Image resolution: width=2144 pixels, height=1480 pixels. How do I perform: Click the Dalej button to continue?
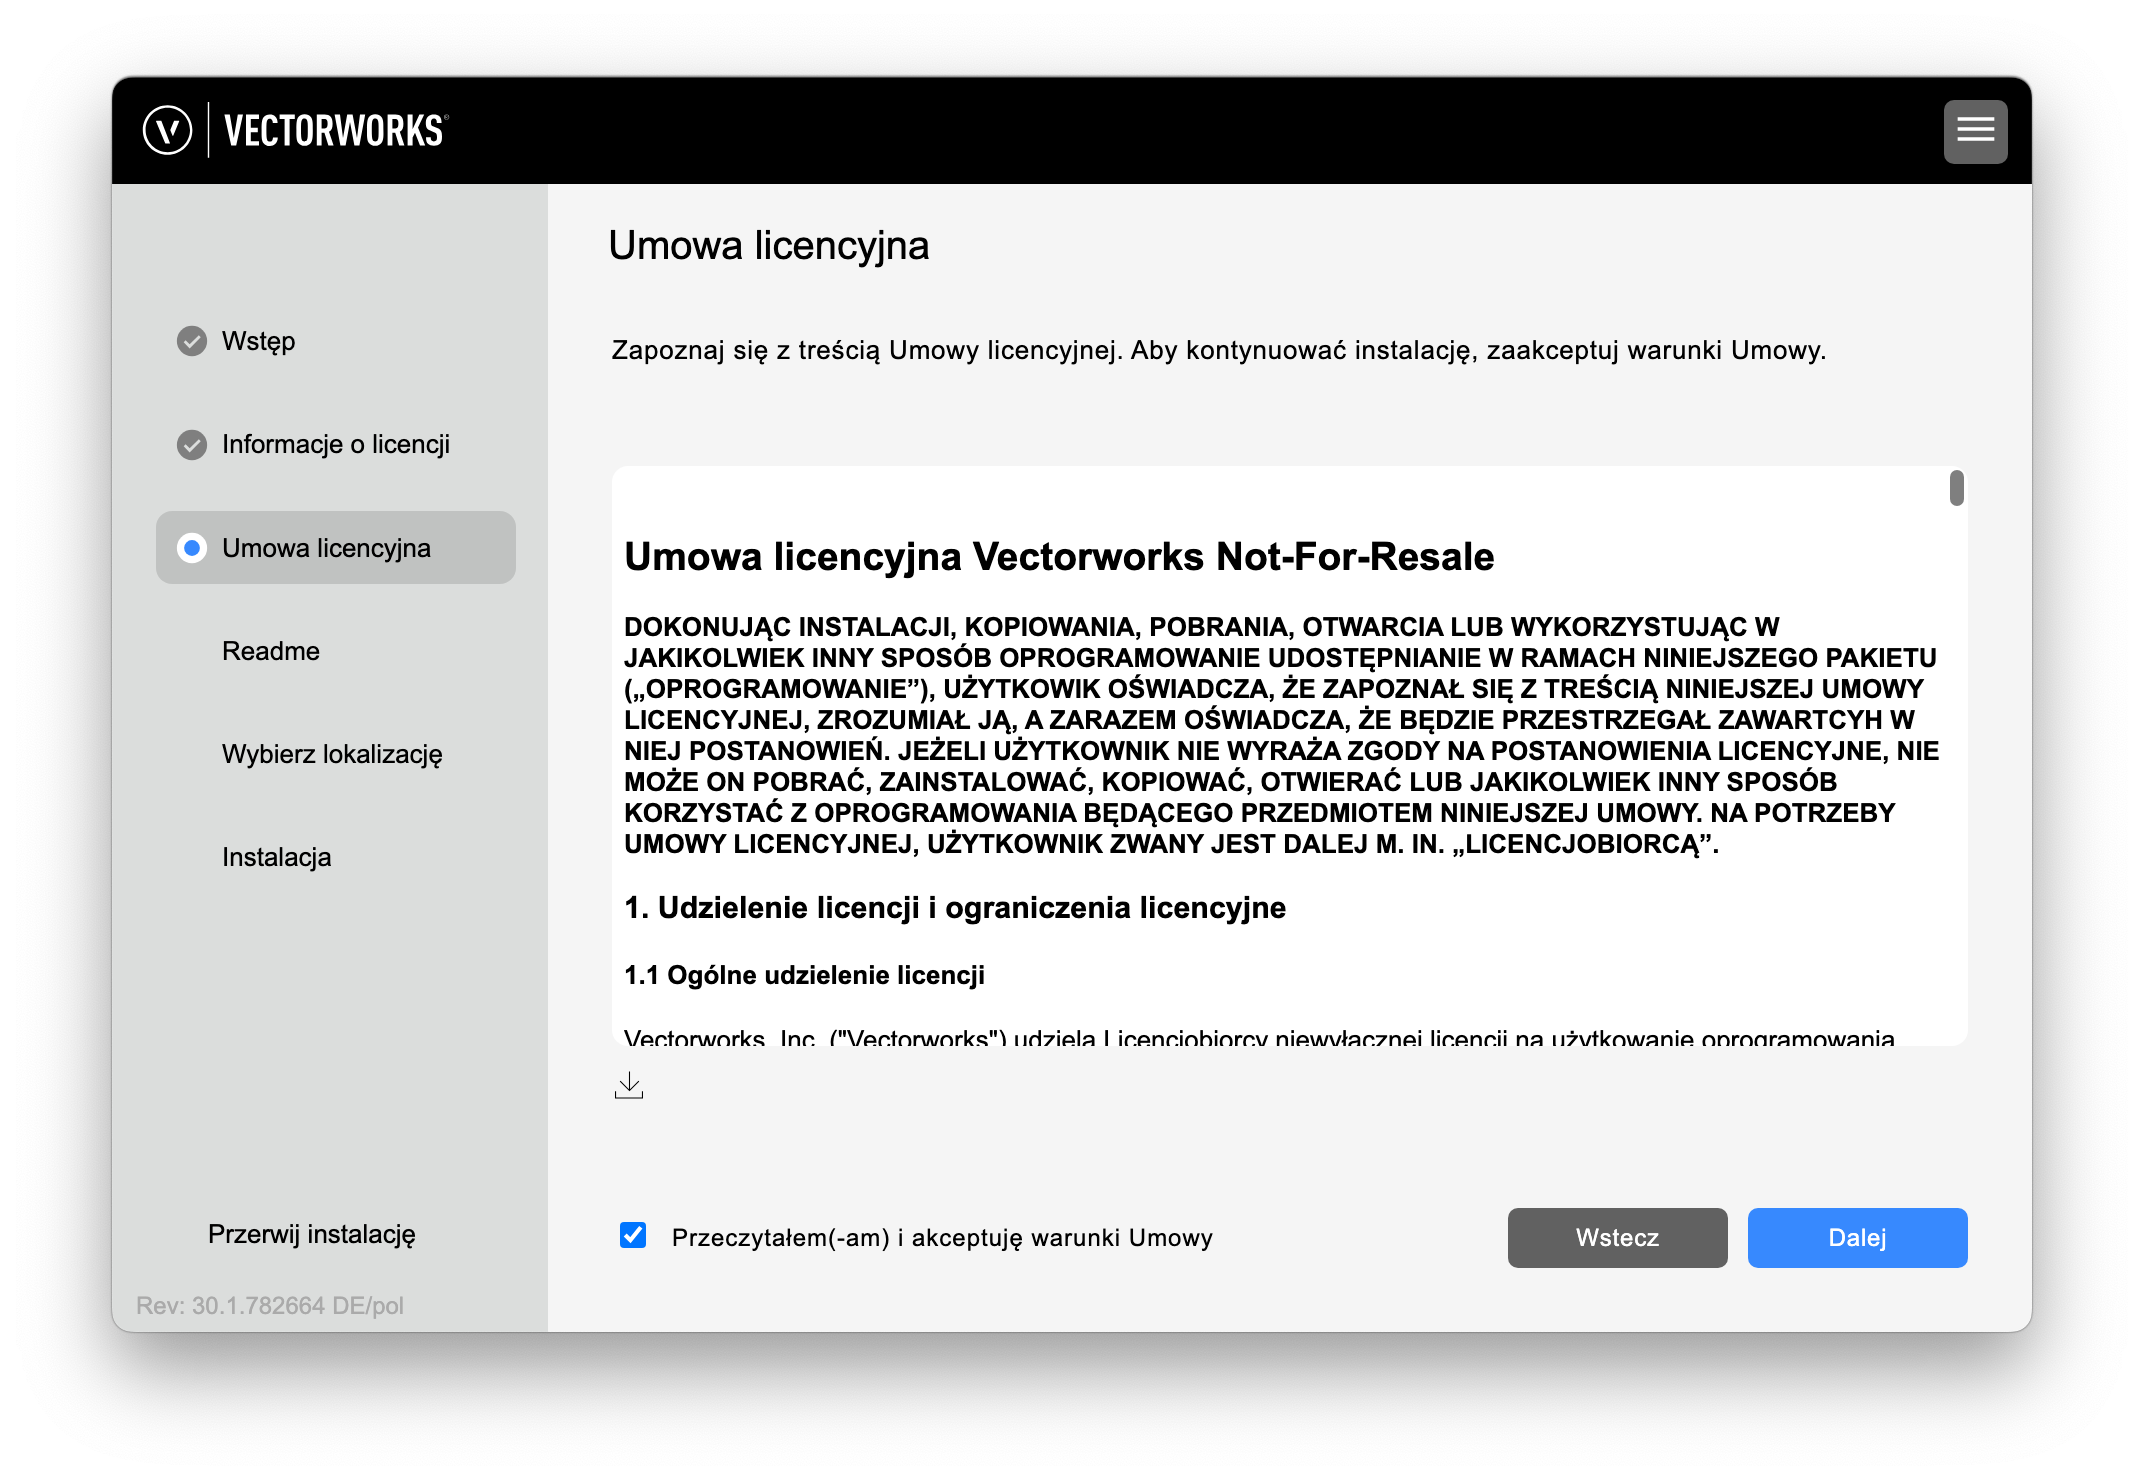point(1857,1238)
